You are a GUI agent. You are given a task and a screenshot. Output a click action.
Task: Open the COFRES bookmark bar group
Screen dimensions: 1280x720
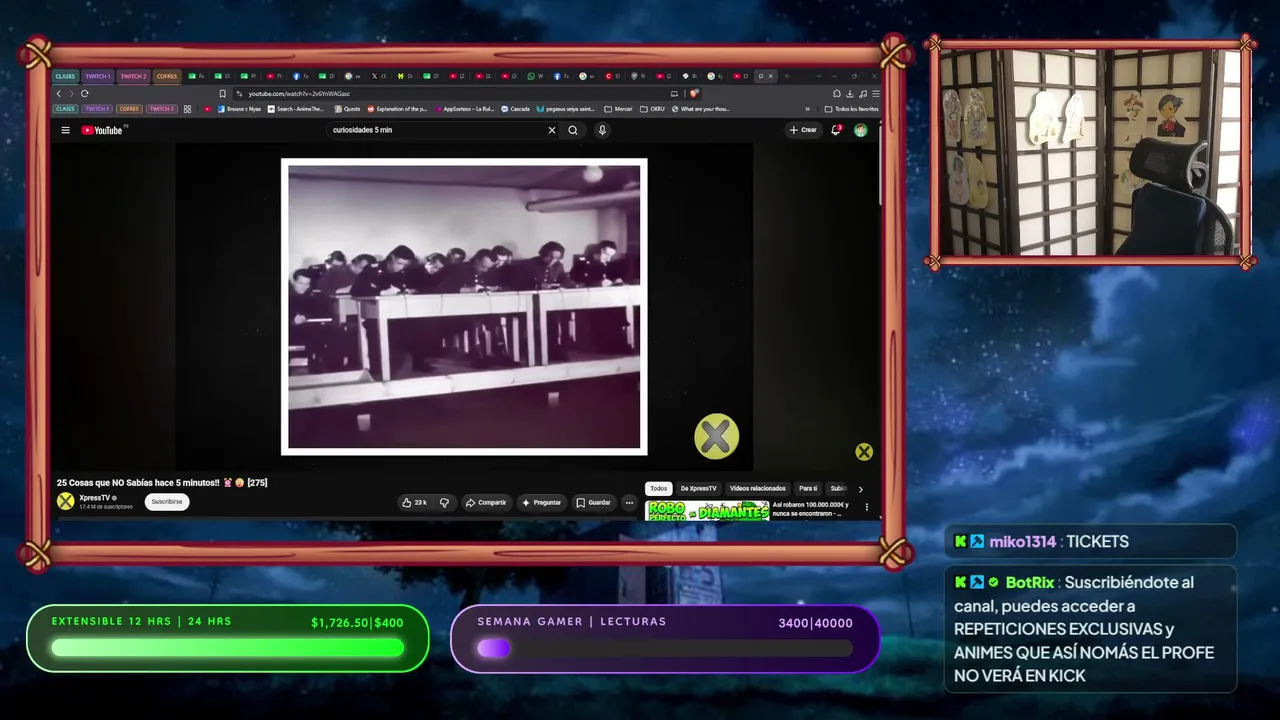click(129, 109)
